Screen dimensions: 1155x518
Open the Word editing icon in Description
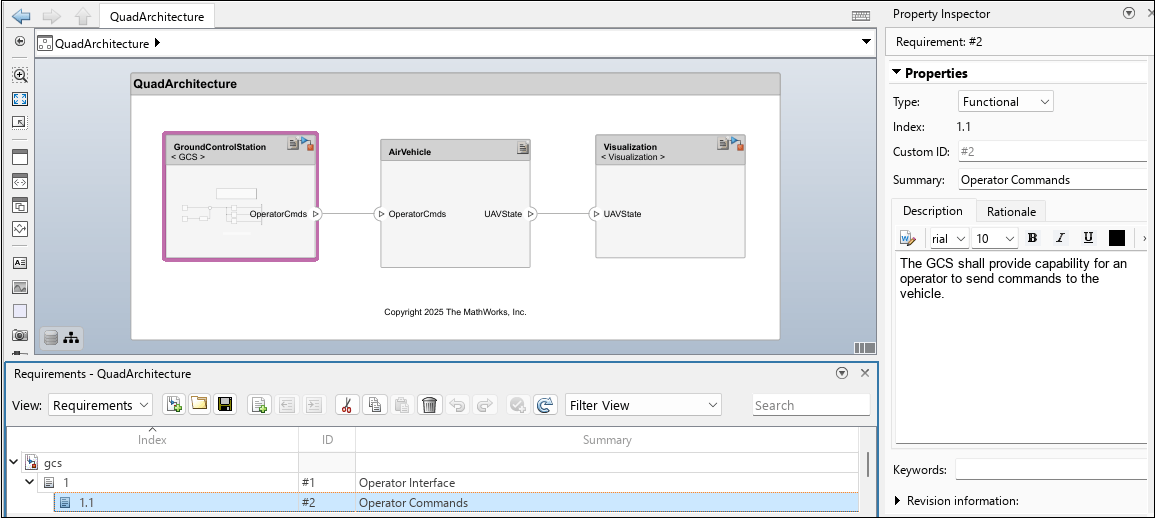tap(908, 238)
